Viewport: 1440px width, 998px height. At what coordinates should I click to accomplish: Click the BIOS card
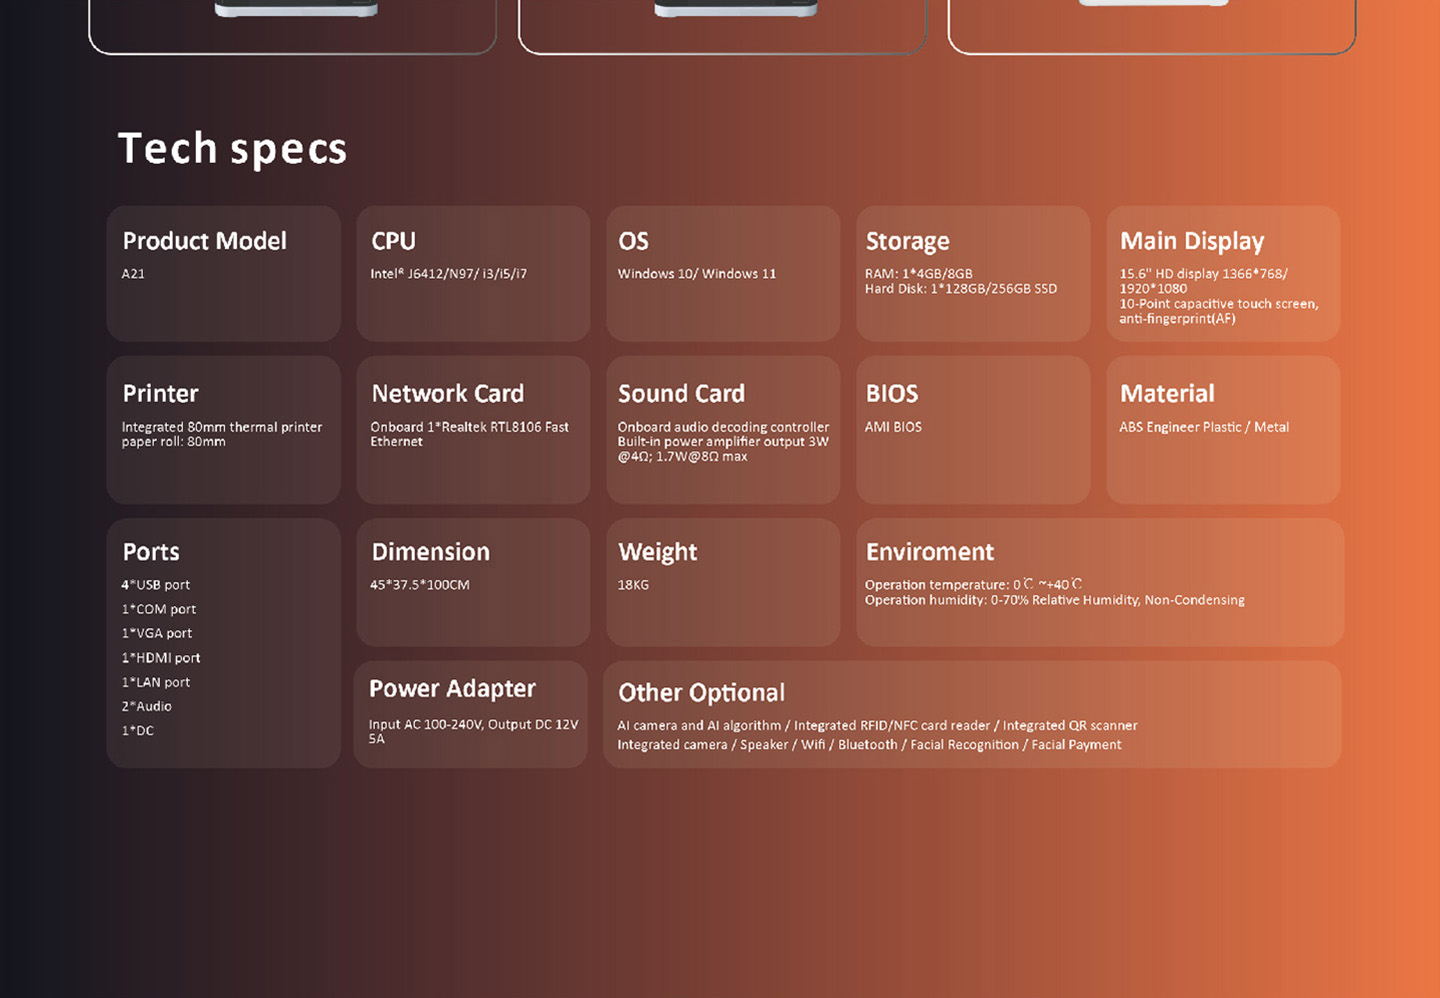point(973,430)
